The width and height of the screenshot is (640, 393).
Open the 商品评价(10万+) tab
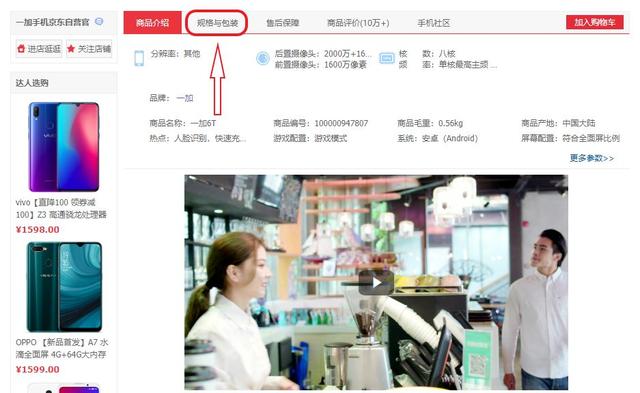click(x=358, y=23)
